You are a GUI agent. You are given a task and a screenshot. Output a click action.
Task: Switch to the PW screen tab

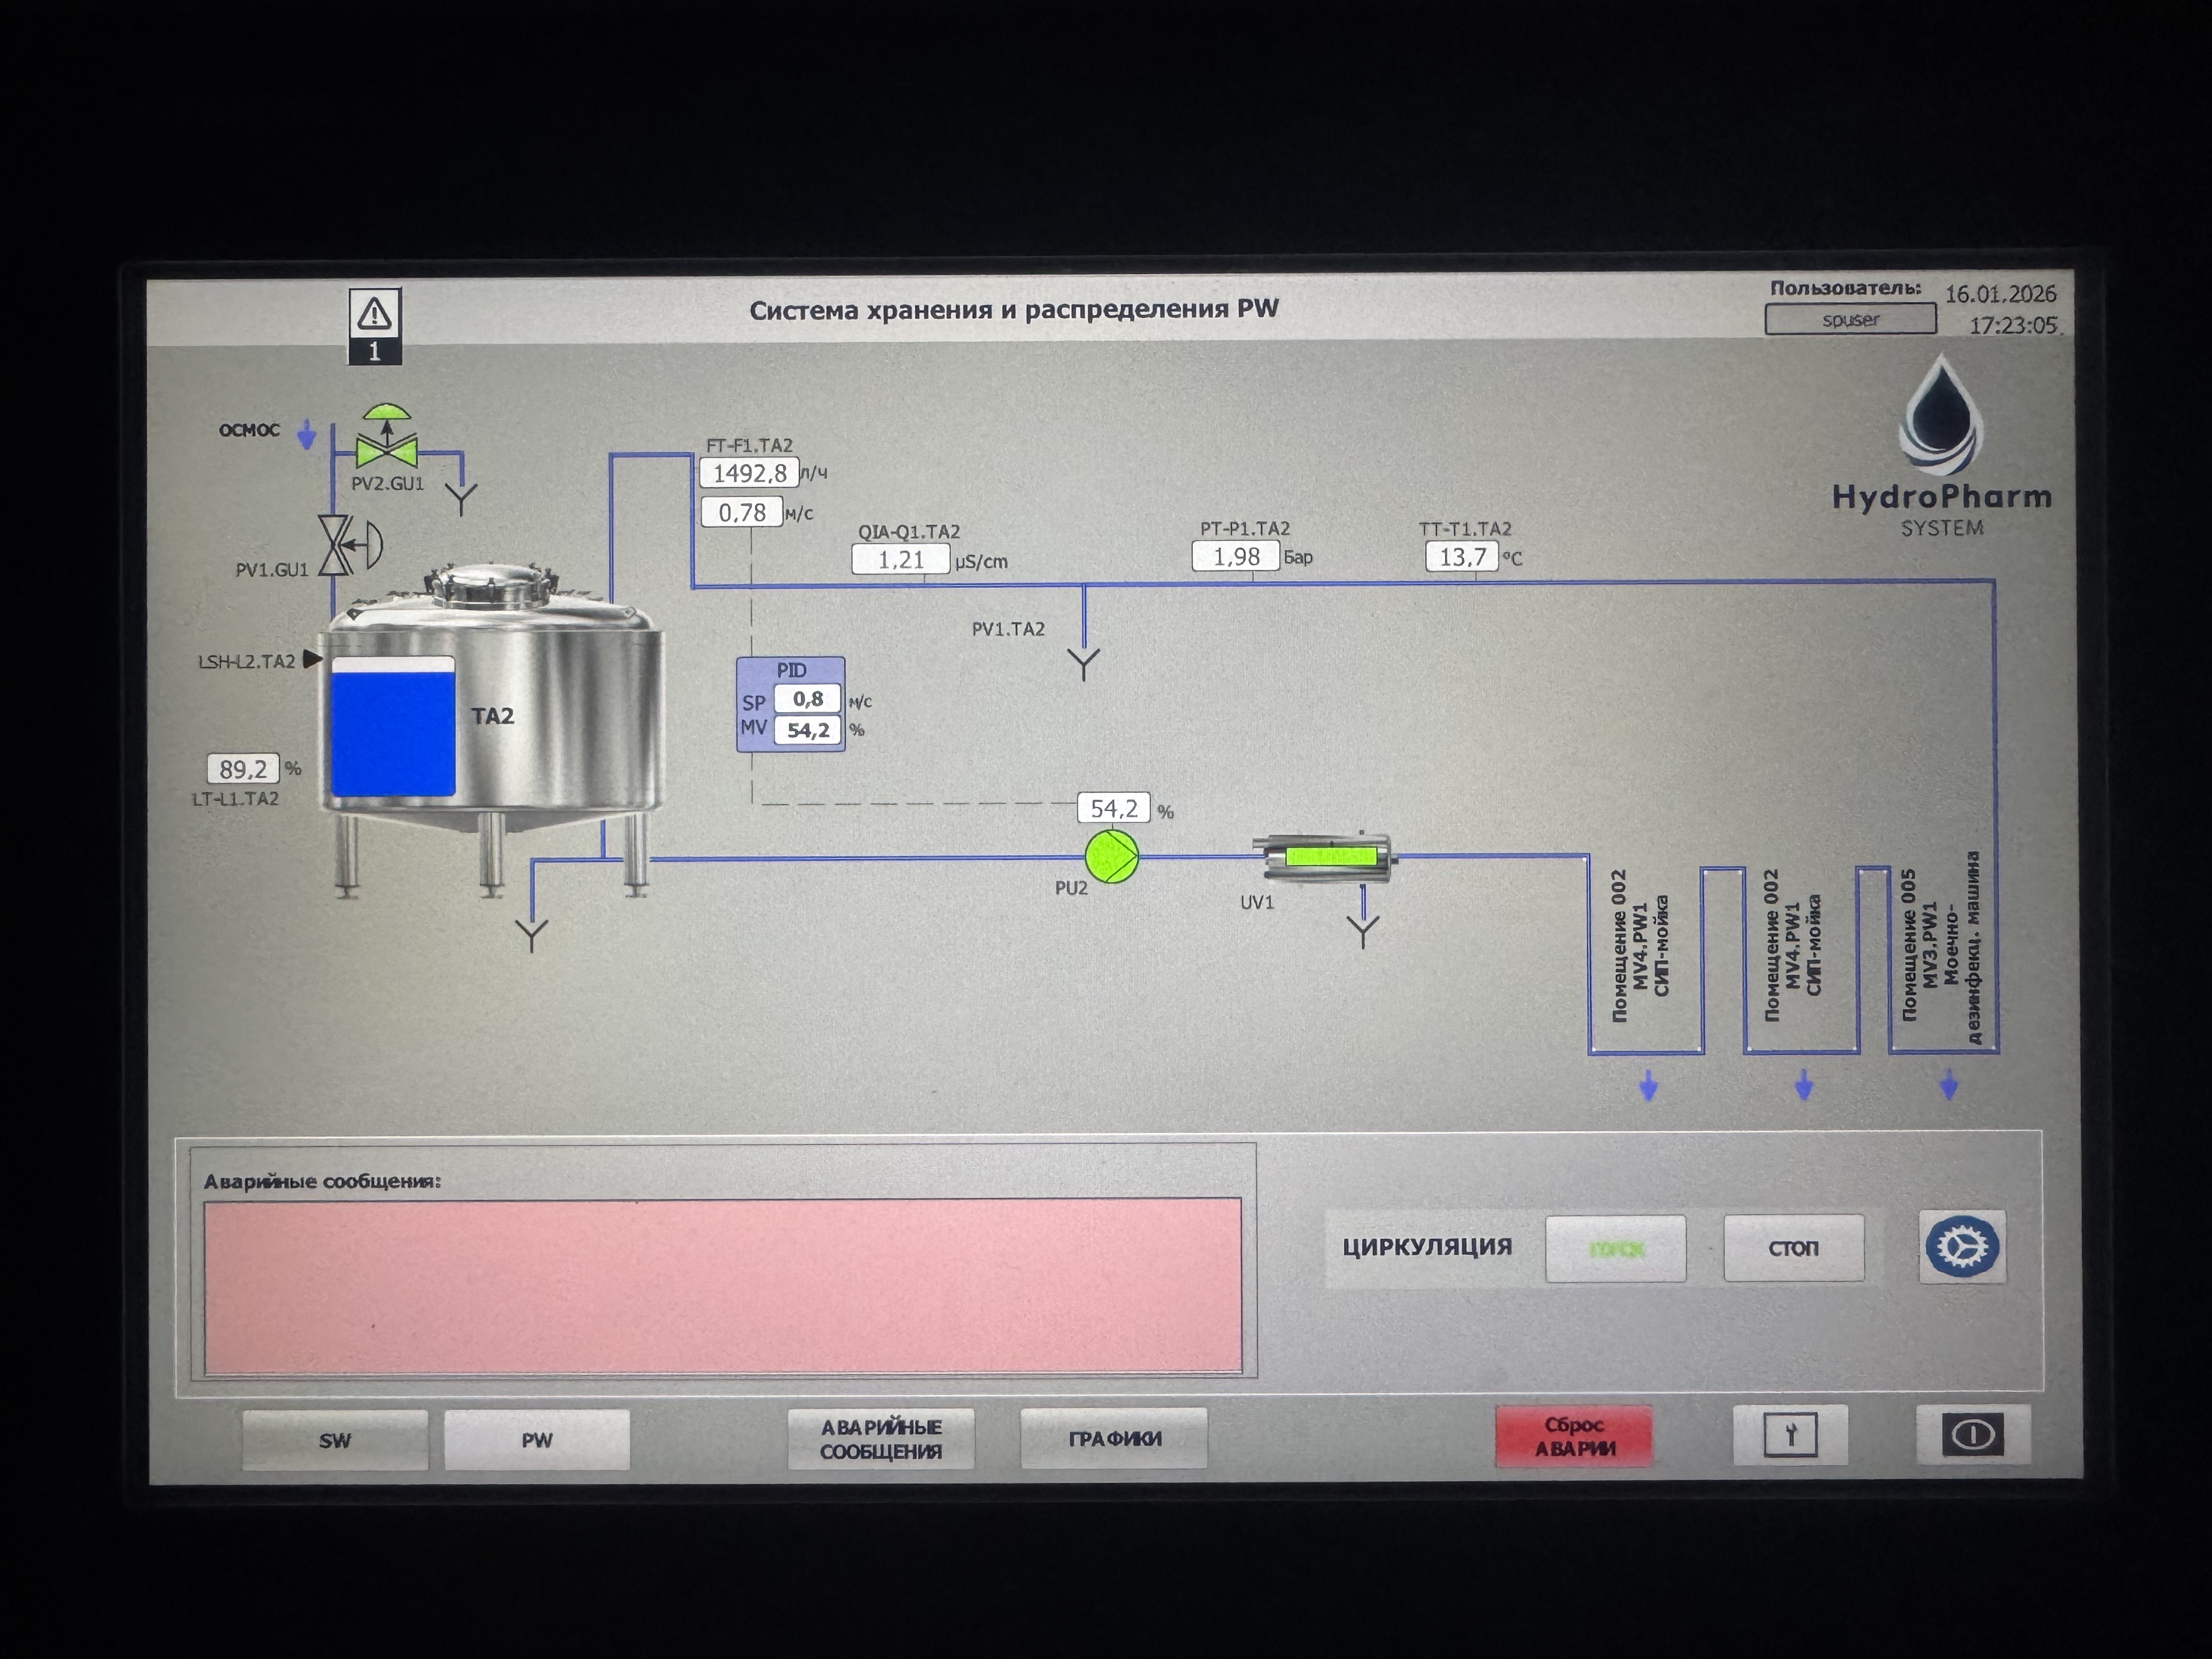537,1440
